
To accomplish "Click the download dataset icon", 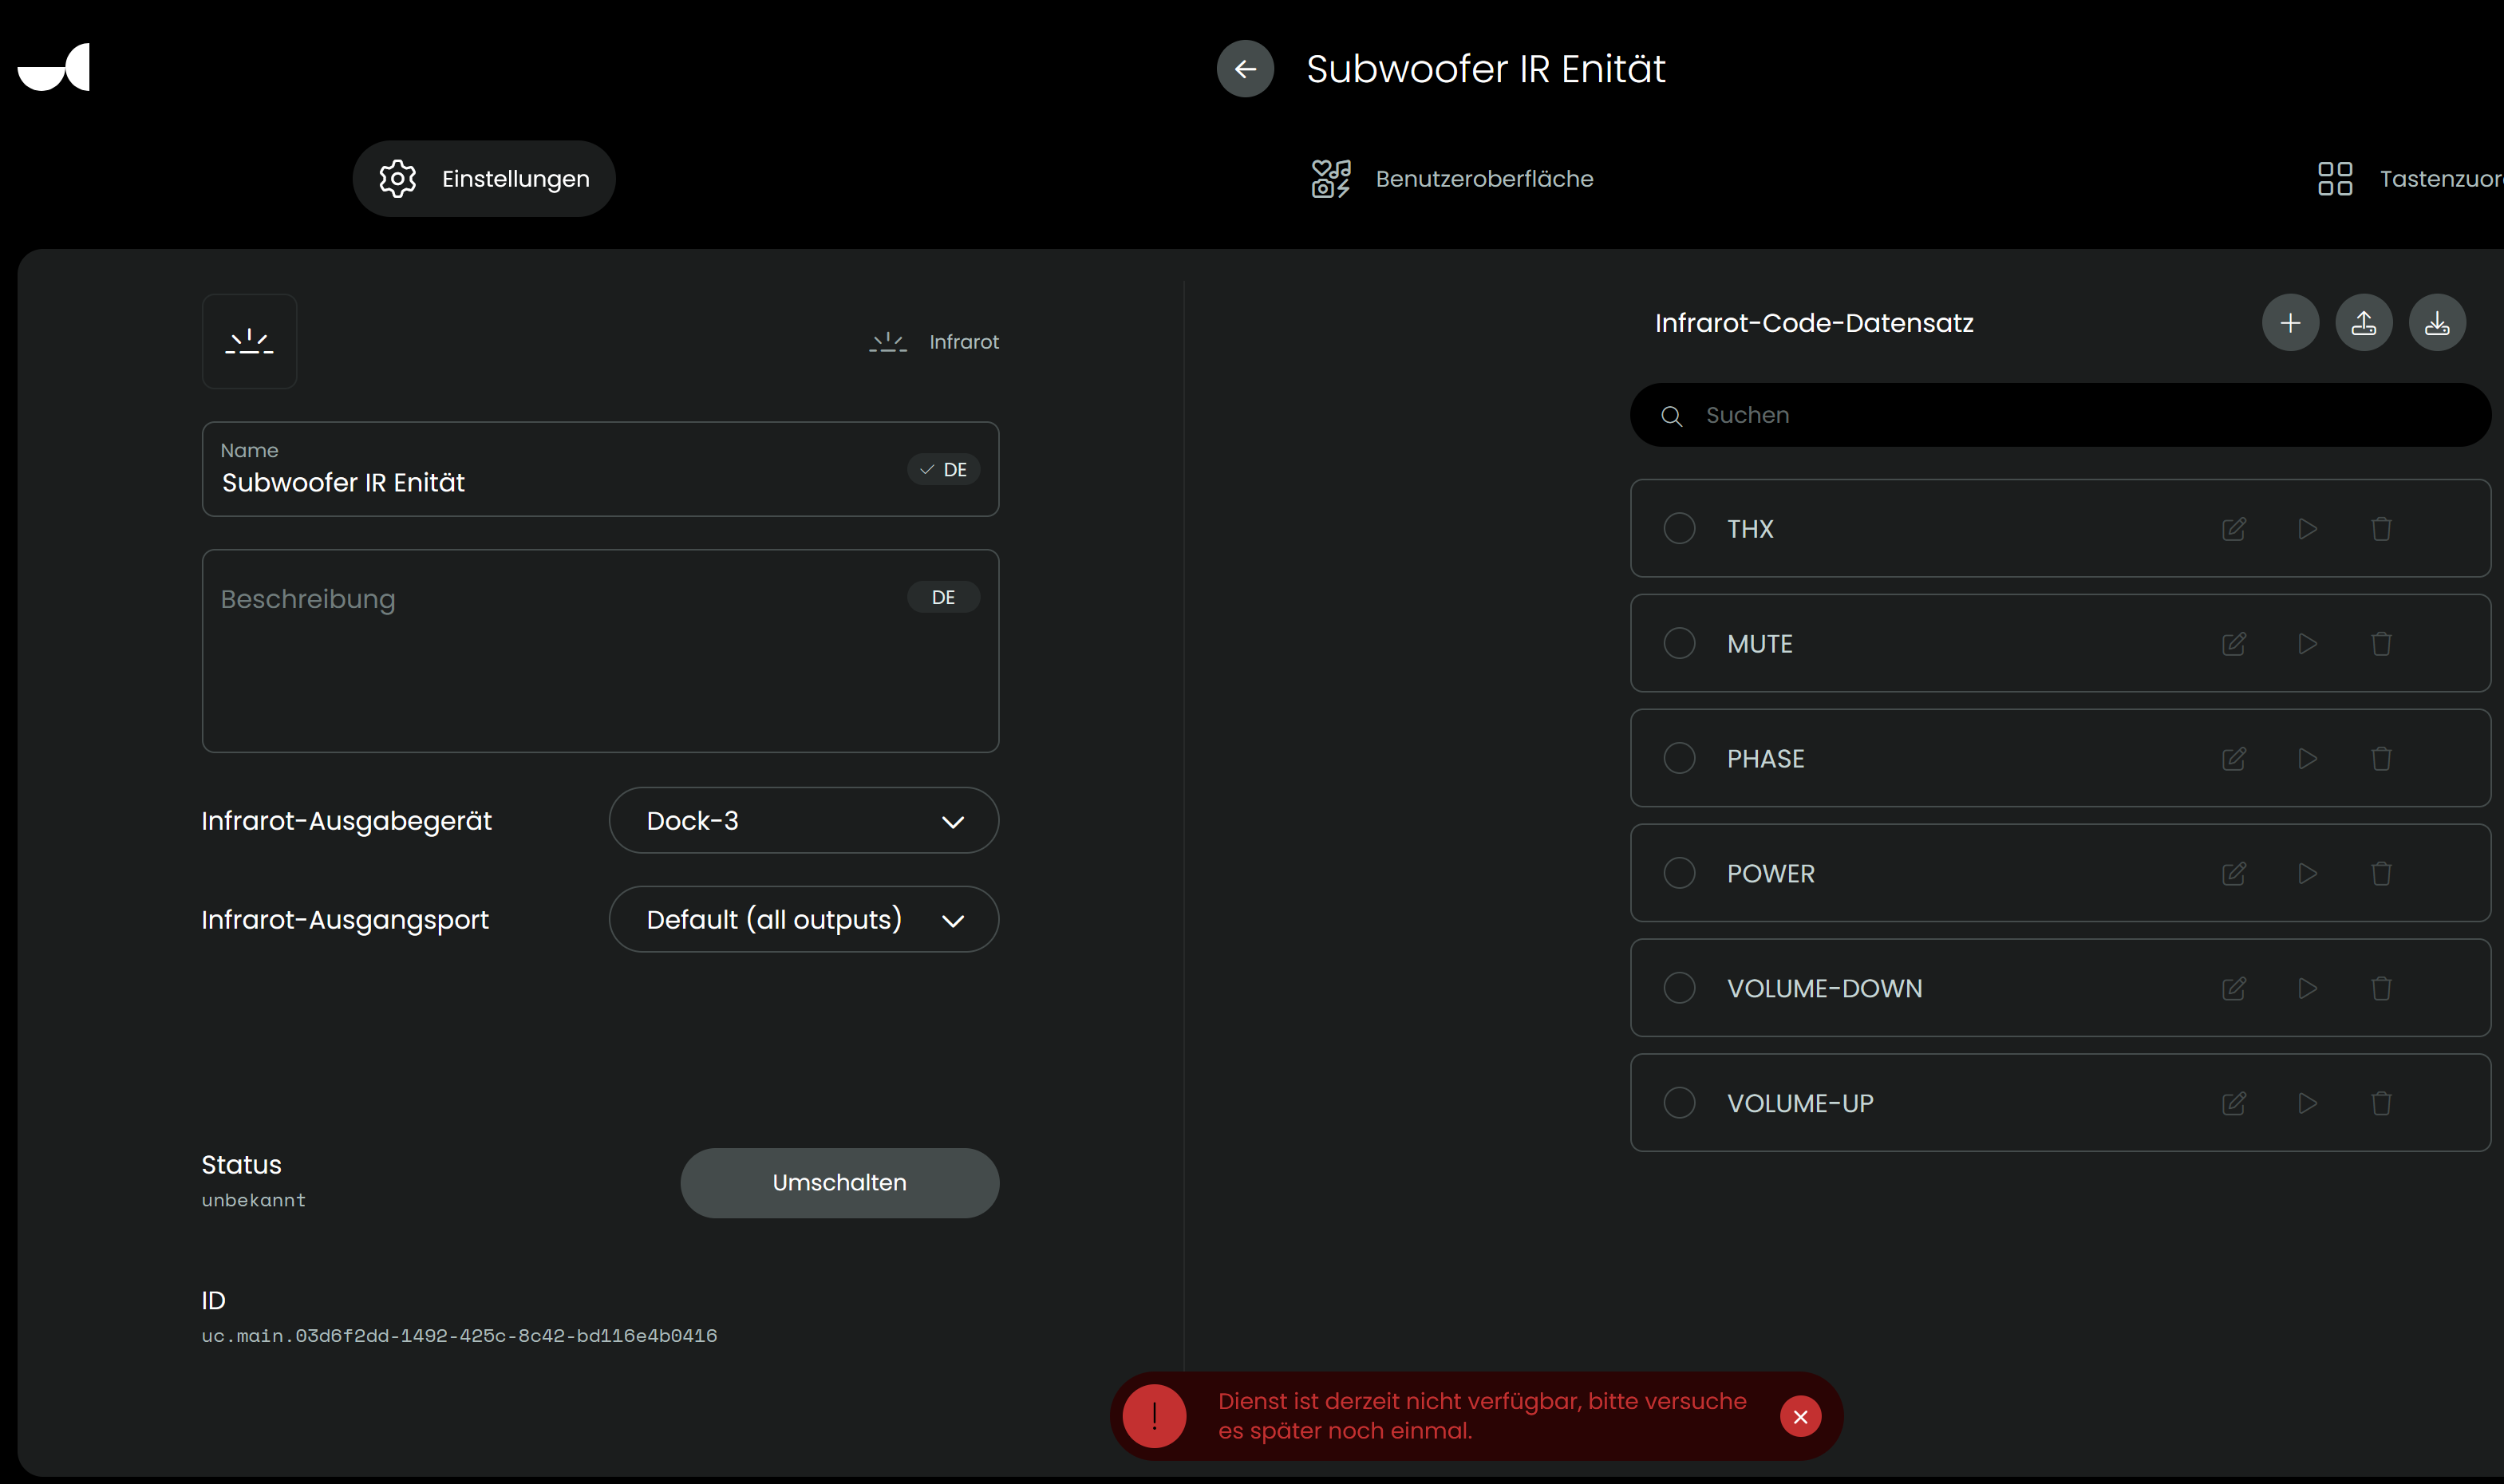I will tap(2437, 323).
